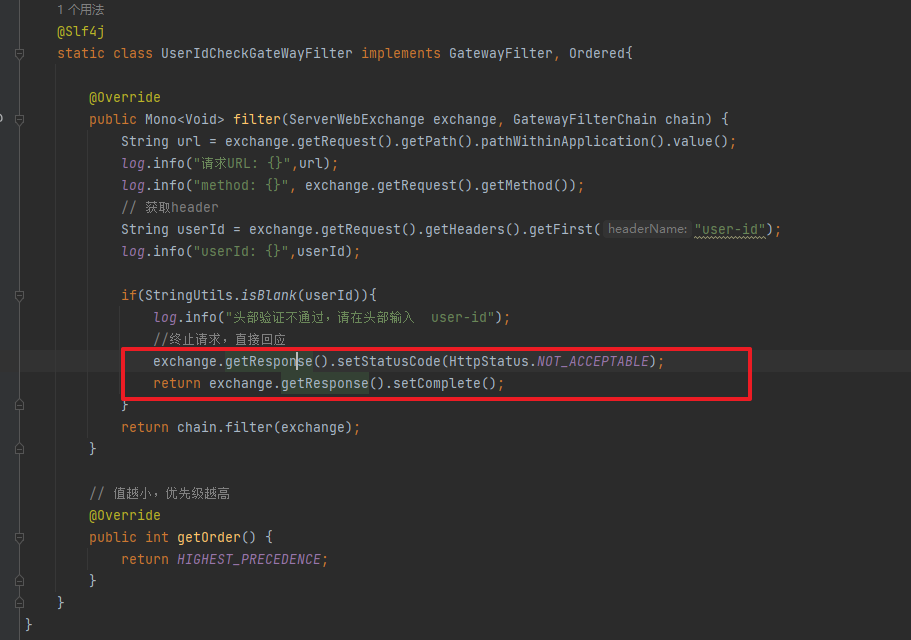Click fold end marker of getOrder method

pos(19,581)
